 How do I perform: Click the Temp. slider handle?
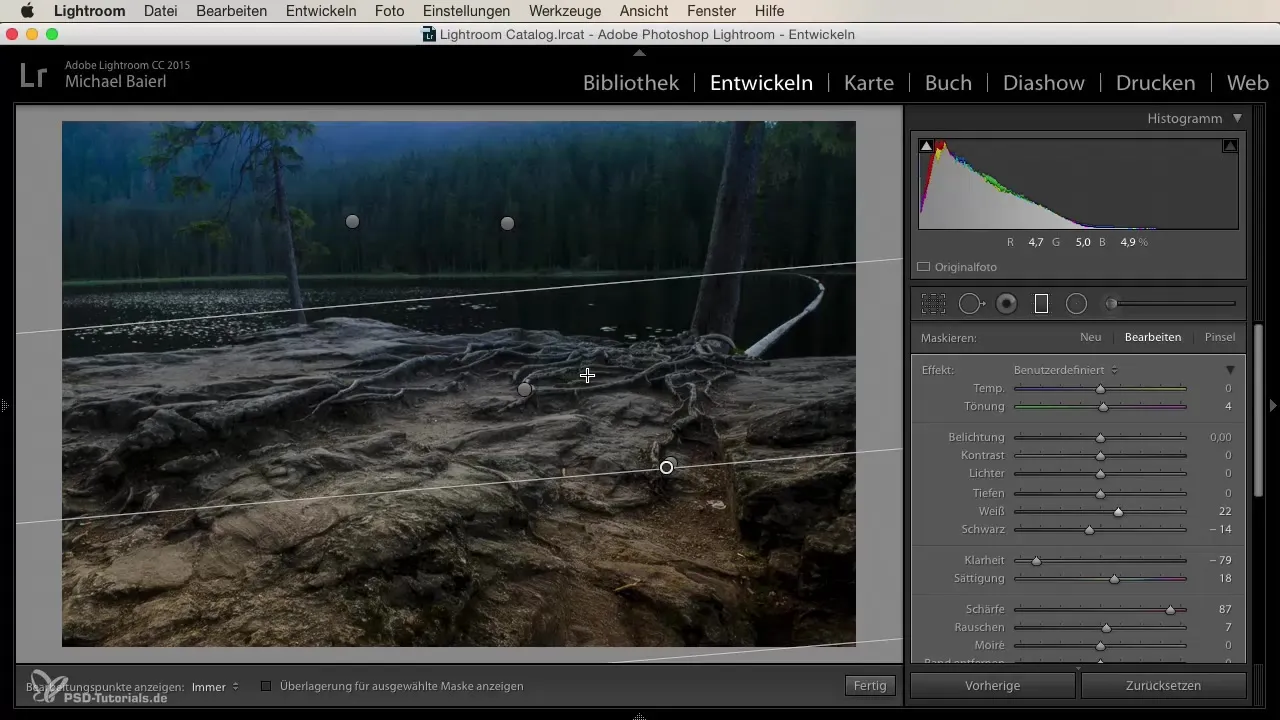[1100, 389]
